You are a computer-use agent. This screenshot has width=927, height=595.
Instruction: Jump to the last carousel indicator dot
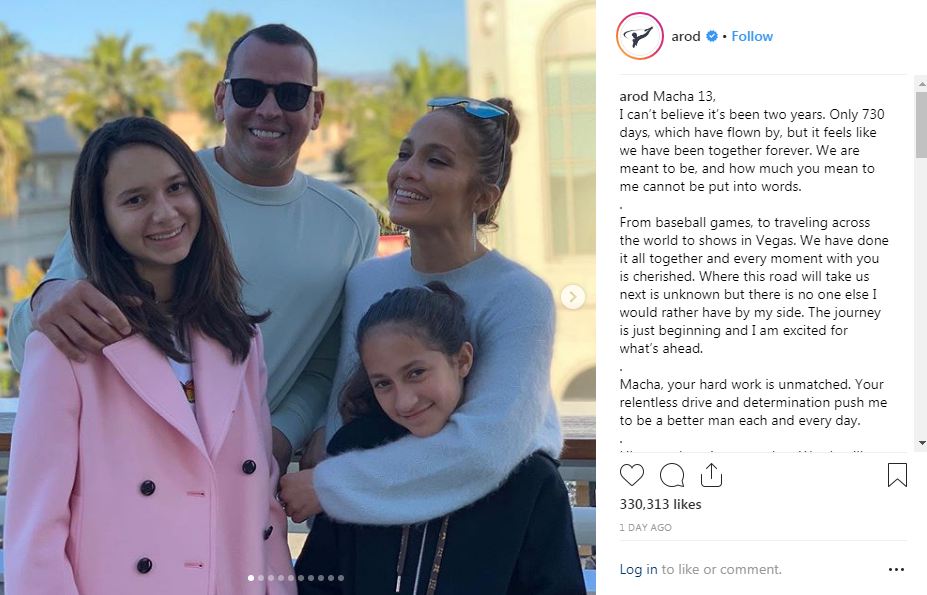click(341, 578)
